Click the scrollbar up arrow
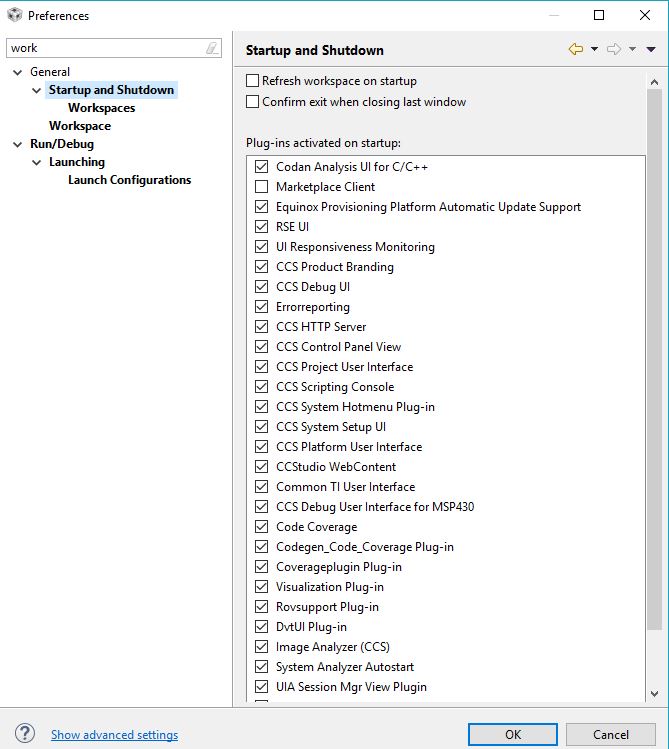Image resolution: width=669 pixels, height=749 pixels. 654,82
